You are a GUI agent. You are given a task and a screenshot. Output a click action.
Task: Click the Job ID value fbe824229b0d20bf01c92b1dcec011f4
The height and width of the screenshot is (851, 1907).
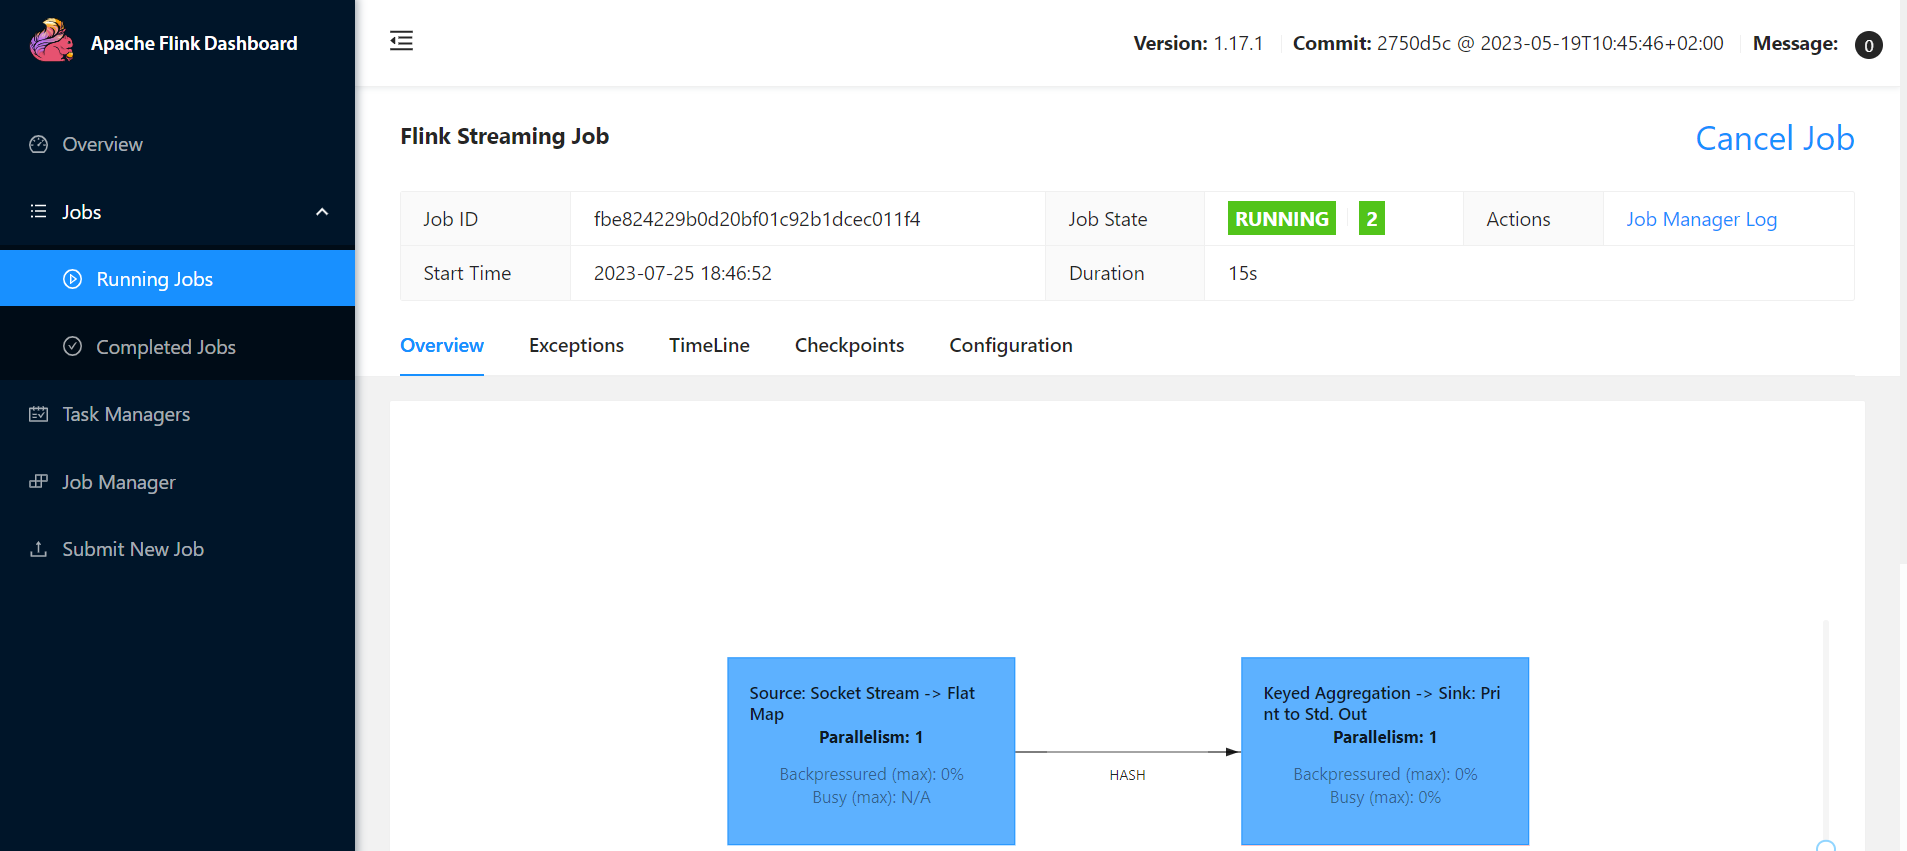(757, 219)
